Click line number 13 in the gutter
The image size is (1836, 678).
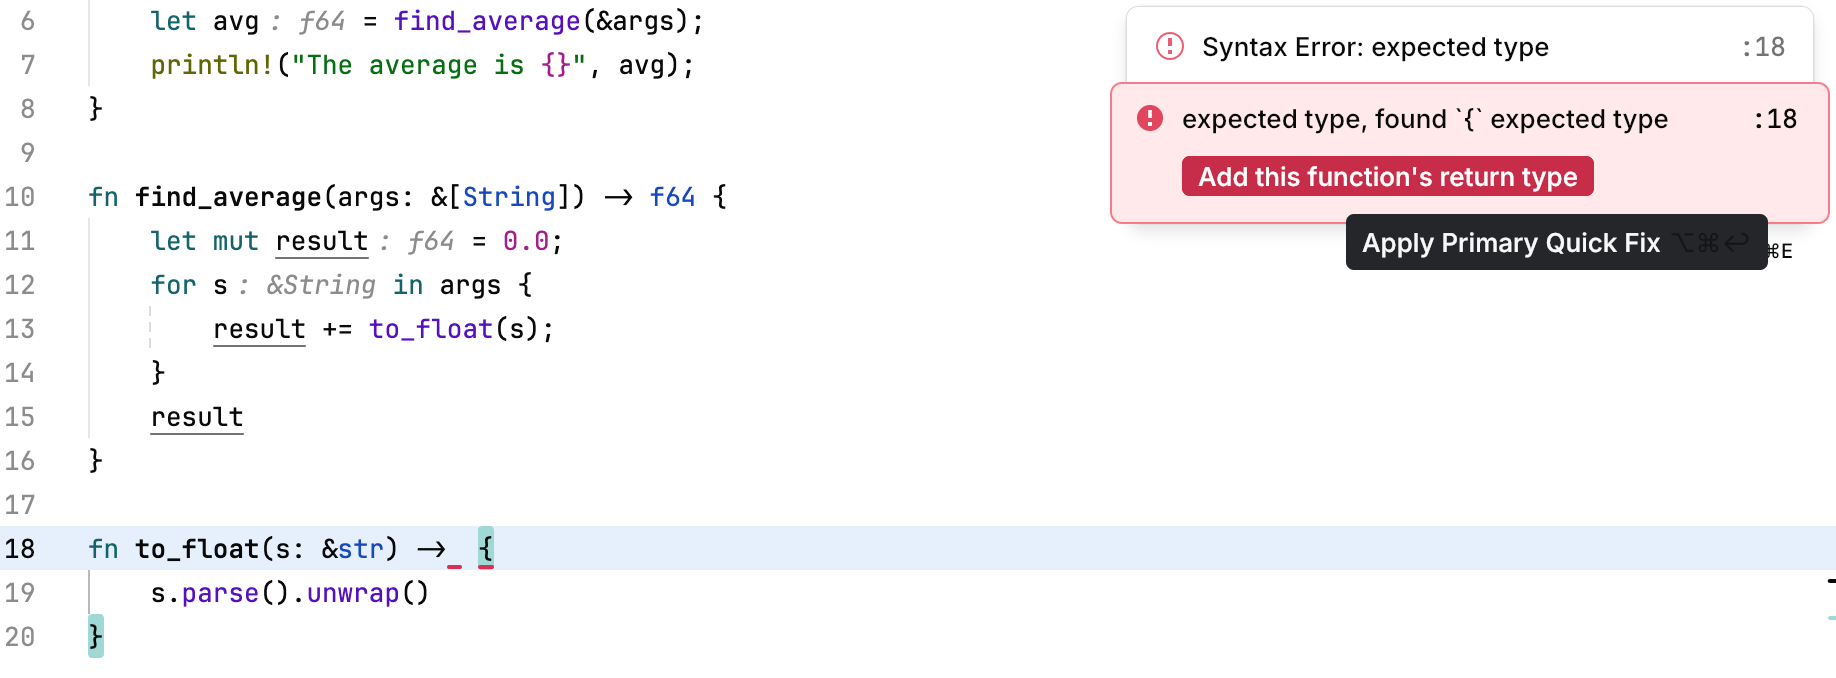click(20, 329)
